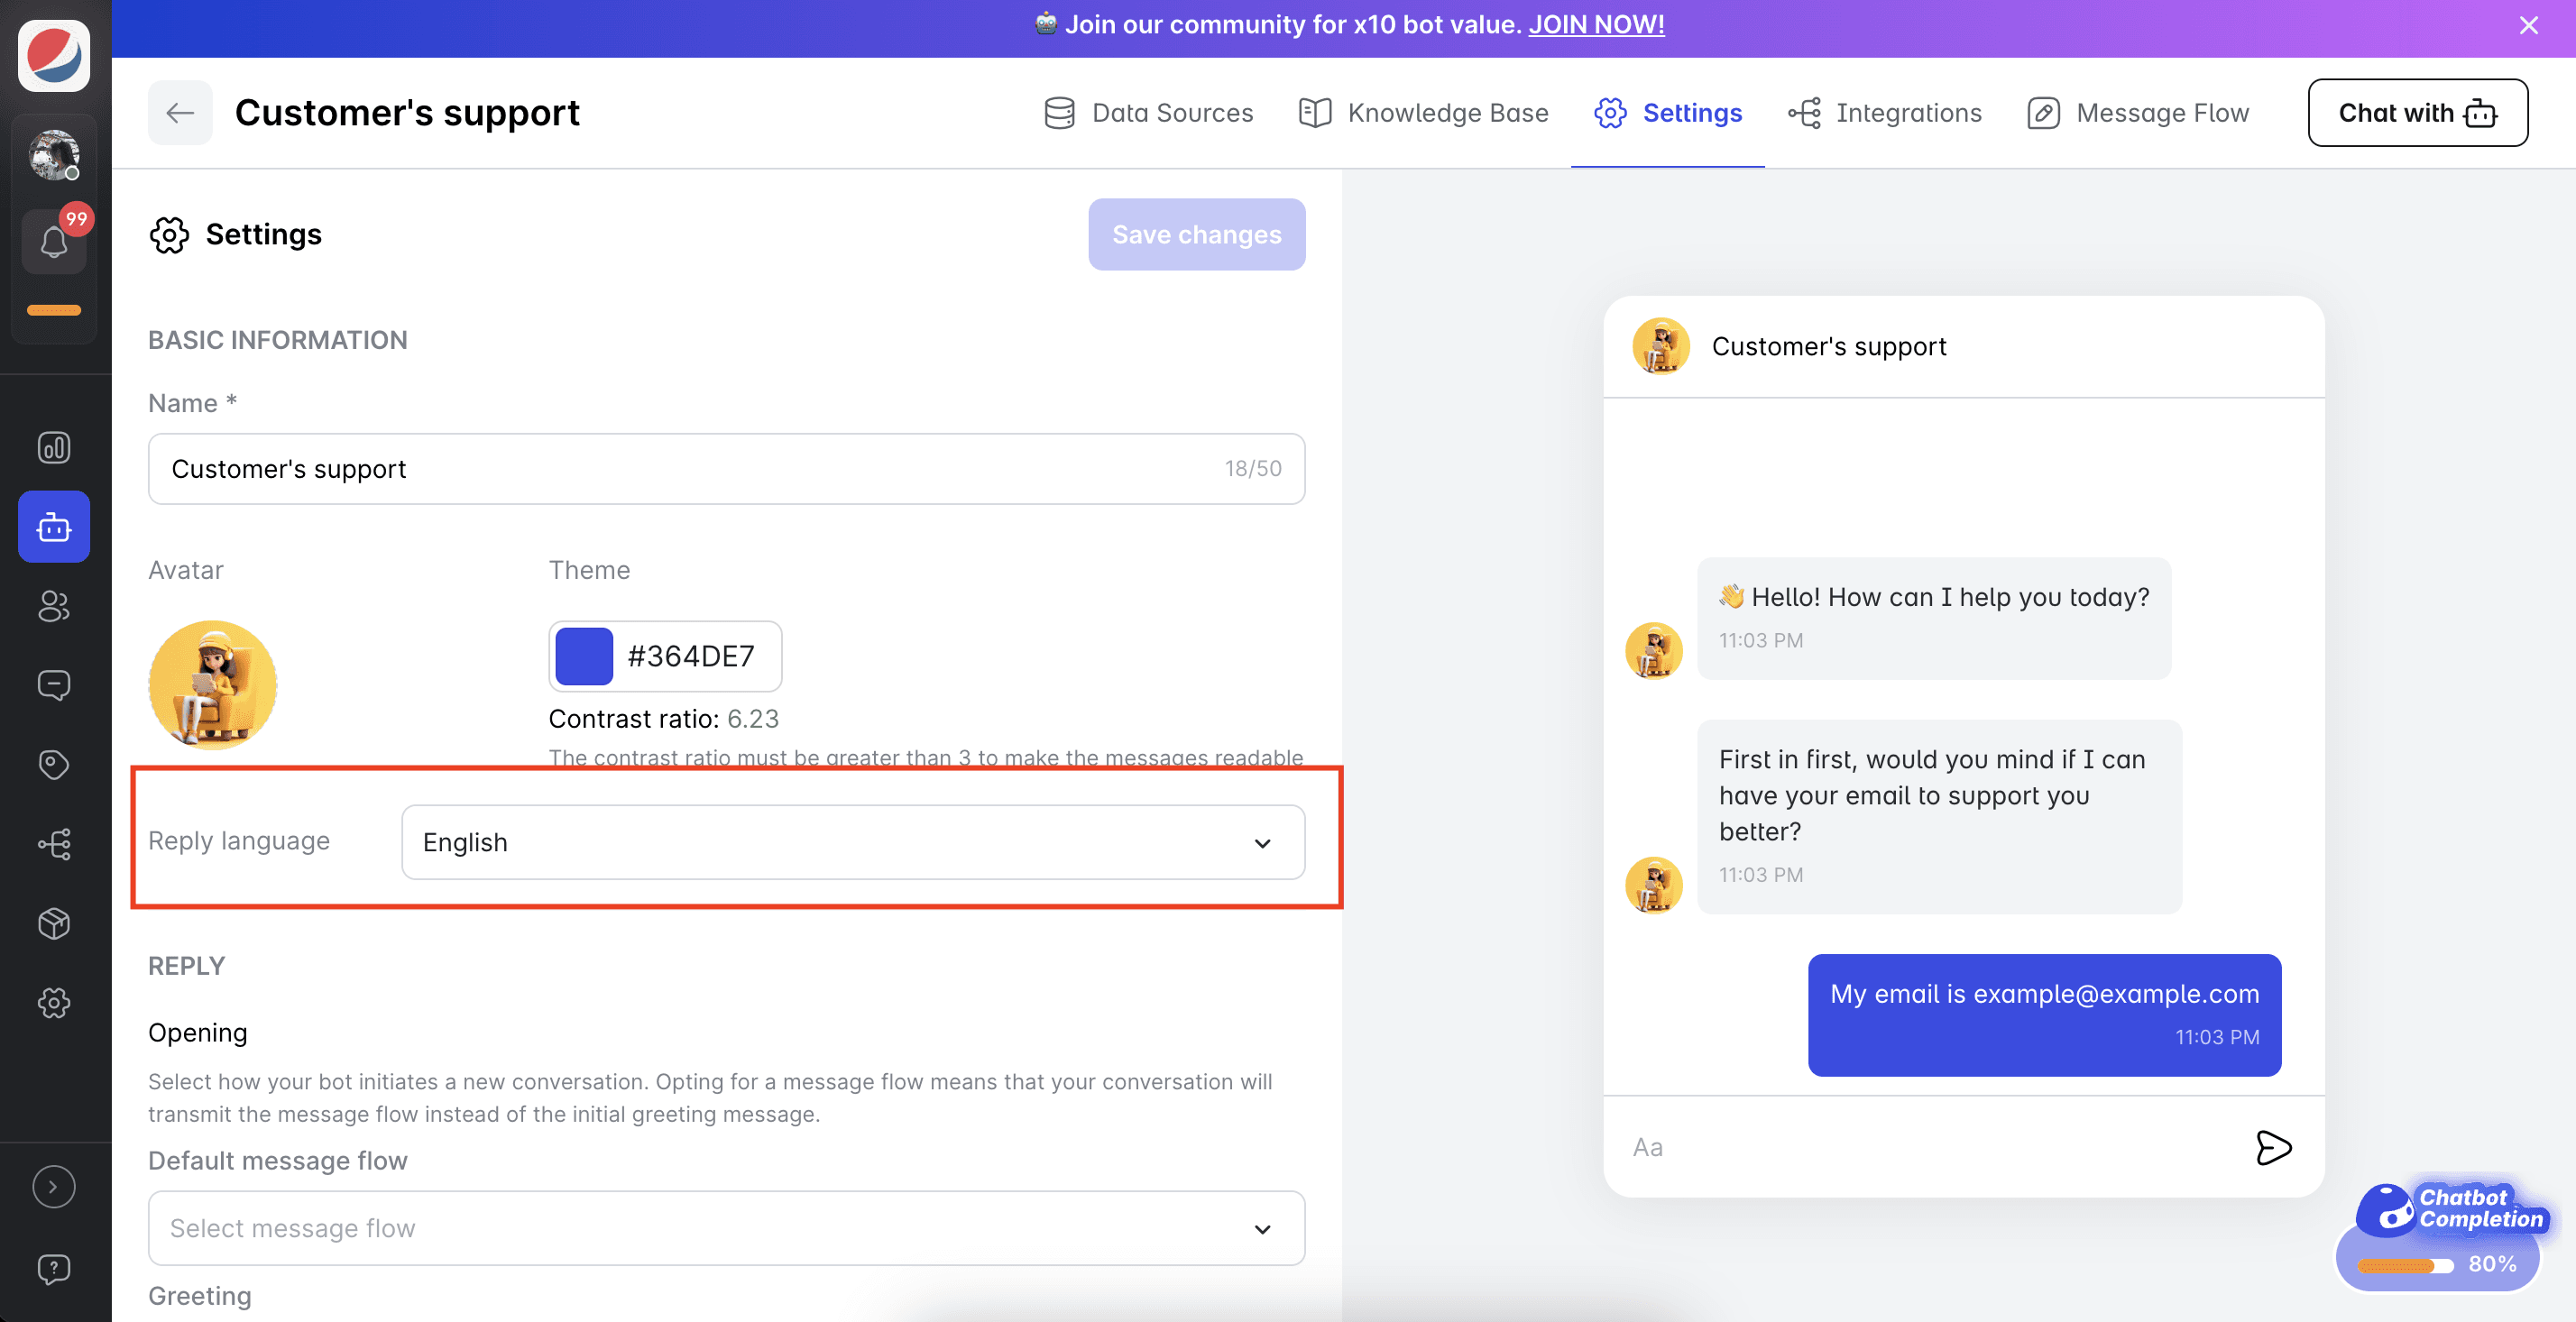The height and width of the screenshot is (1322, 2576).
Task: Click the contacts/users sidebar icon
Action: tap(54, 607)
